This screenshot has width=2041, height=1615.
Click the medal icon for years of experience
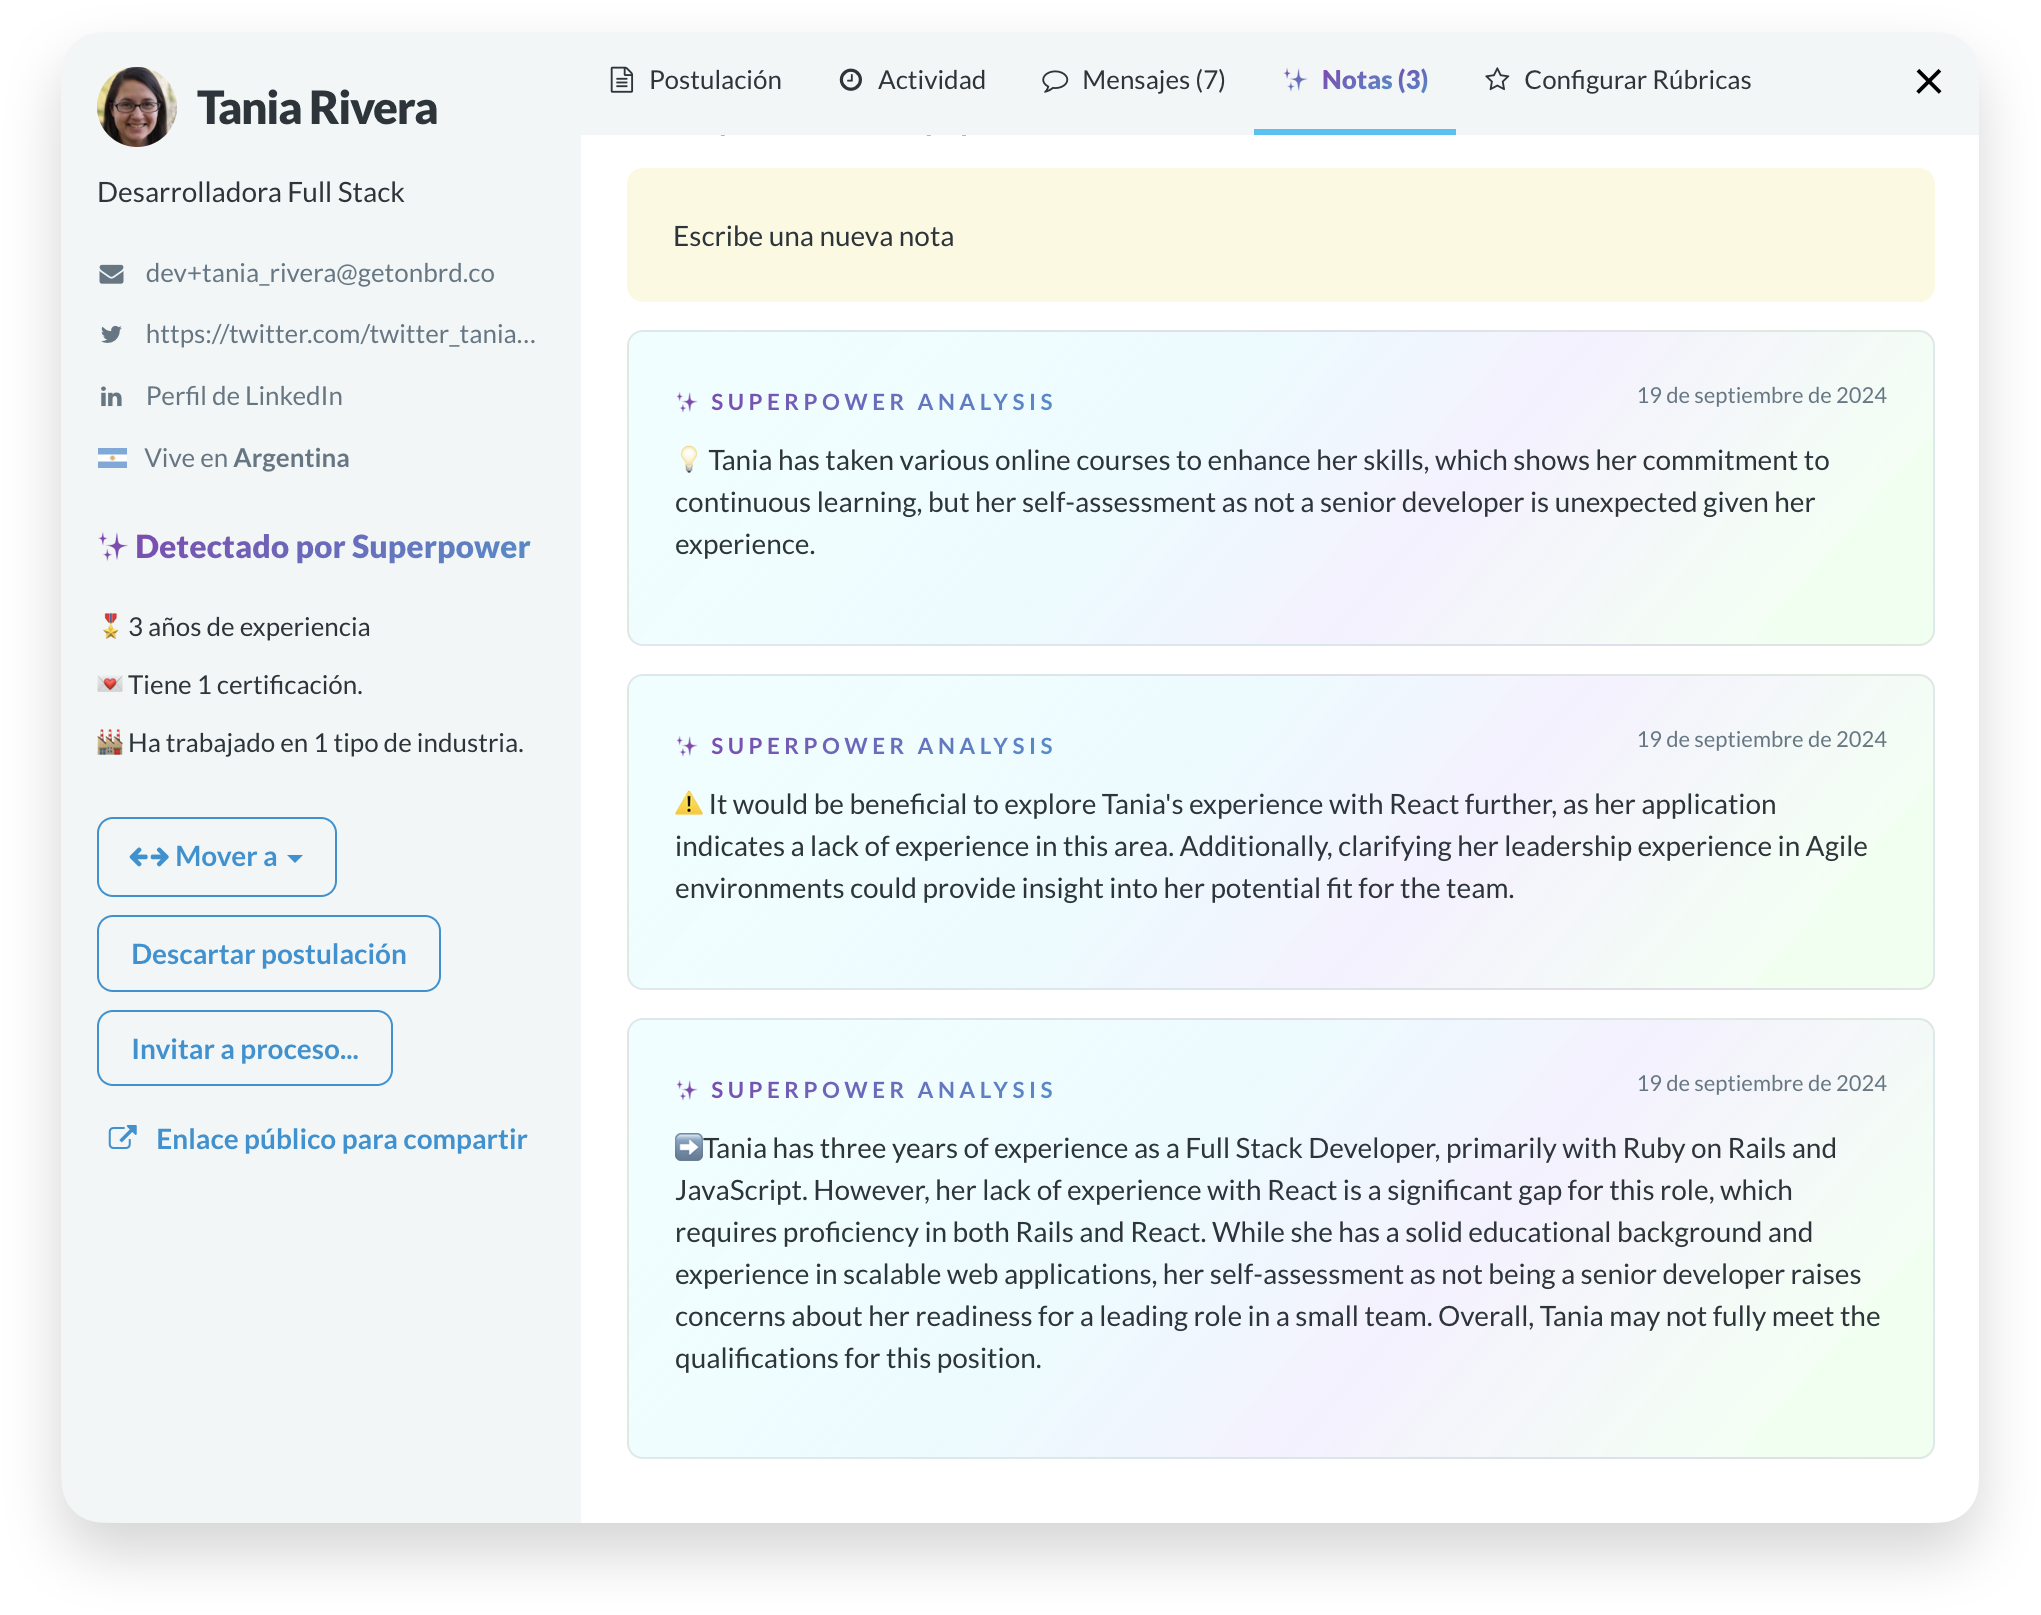coord(110,626)
